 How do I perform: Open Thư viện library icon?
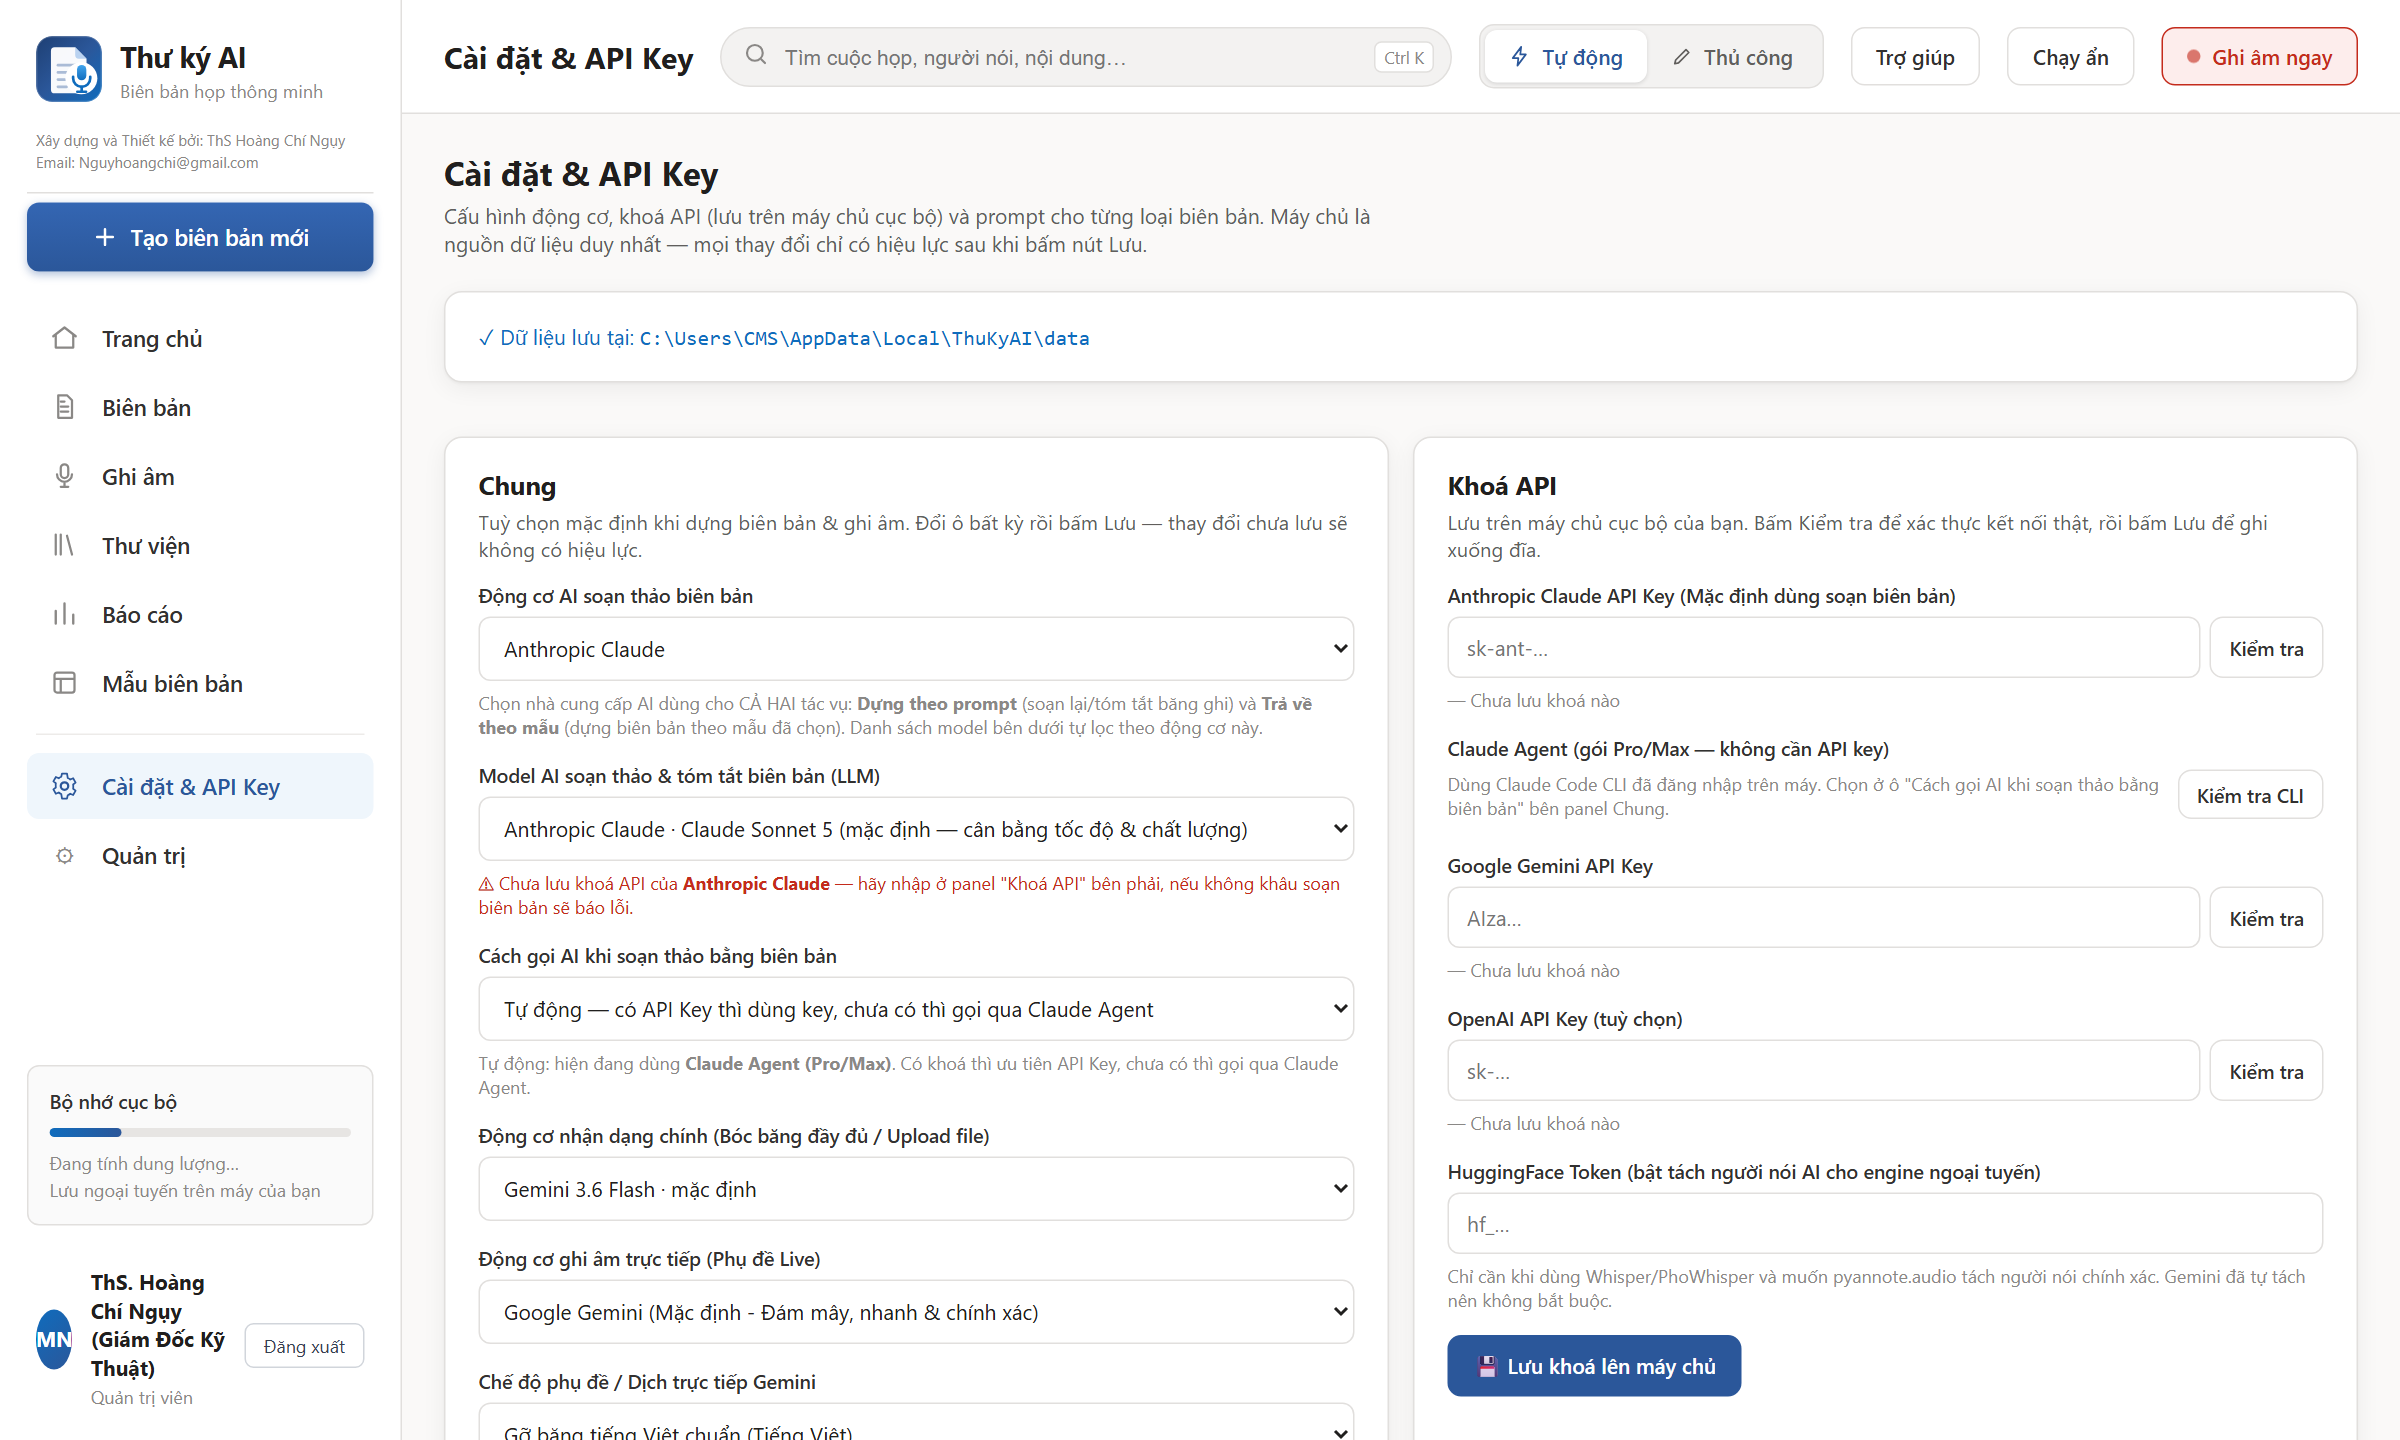tap(64, 546)
